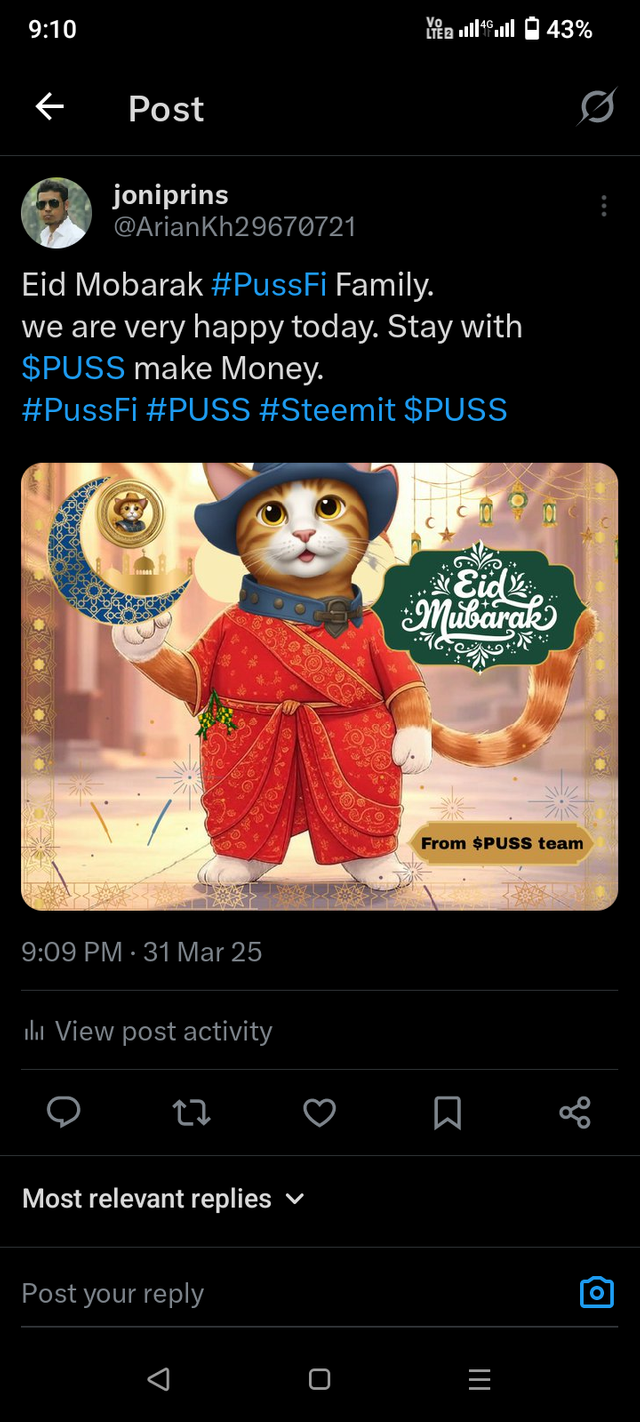Expand the Most relevant replies dropdown
Screen dimensions: 640x1422
tap(164, 1198)
